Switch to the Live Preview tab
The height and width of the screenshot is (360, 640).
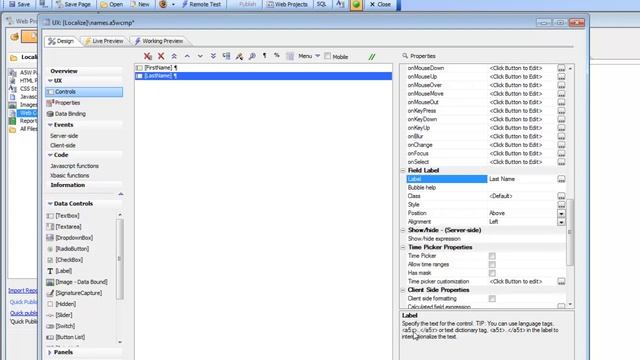point(104,41)
